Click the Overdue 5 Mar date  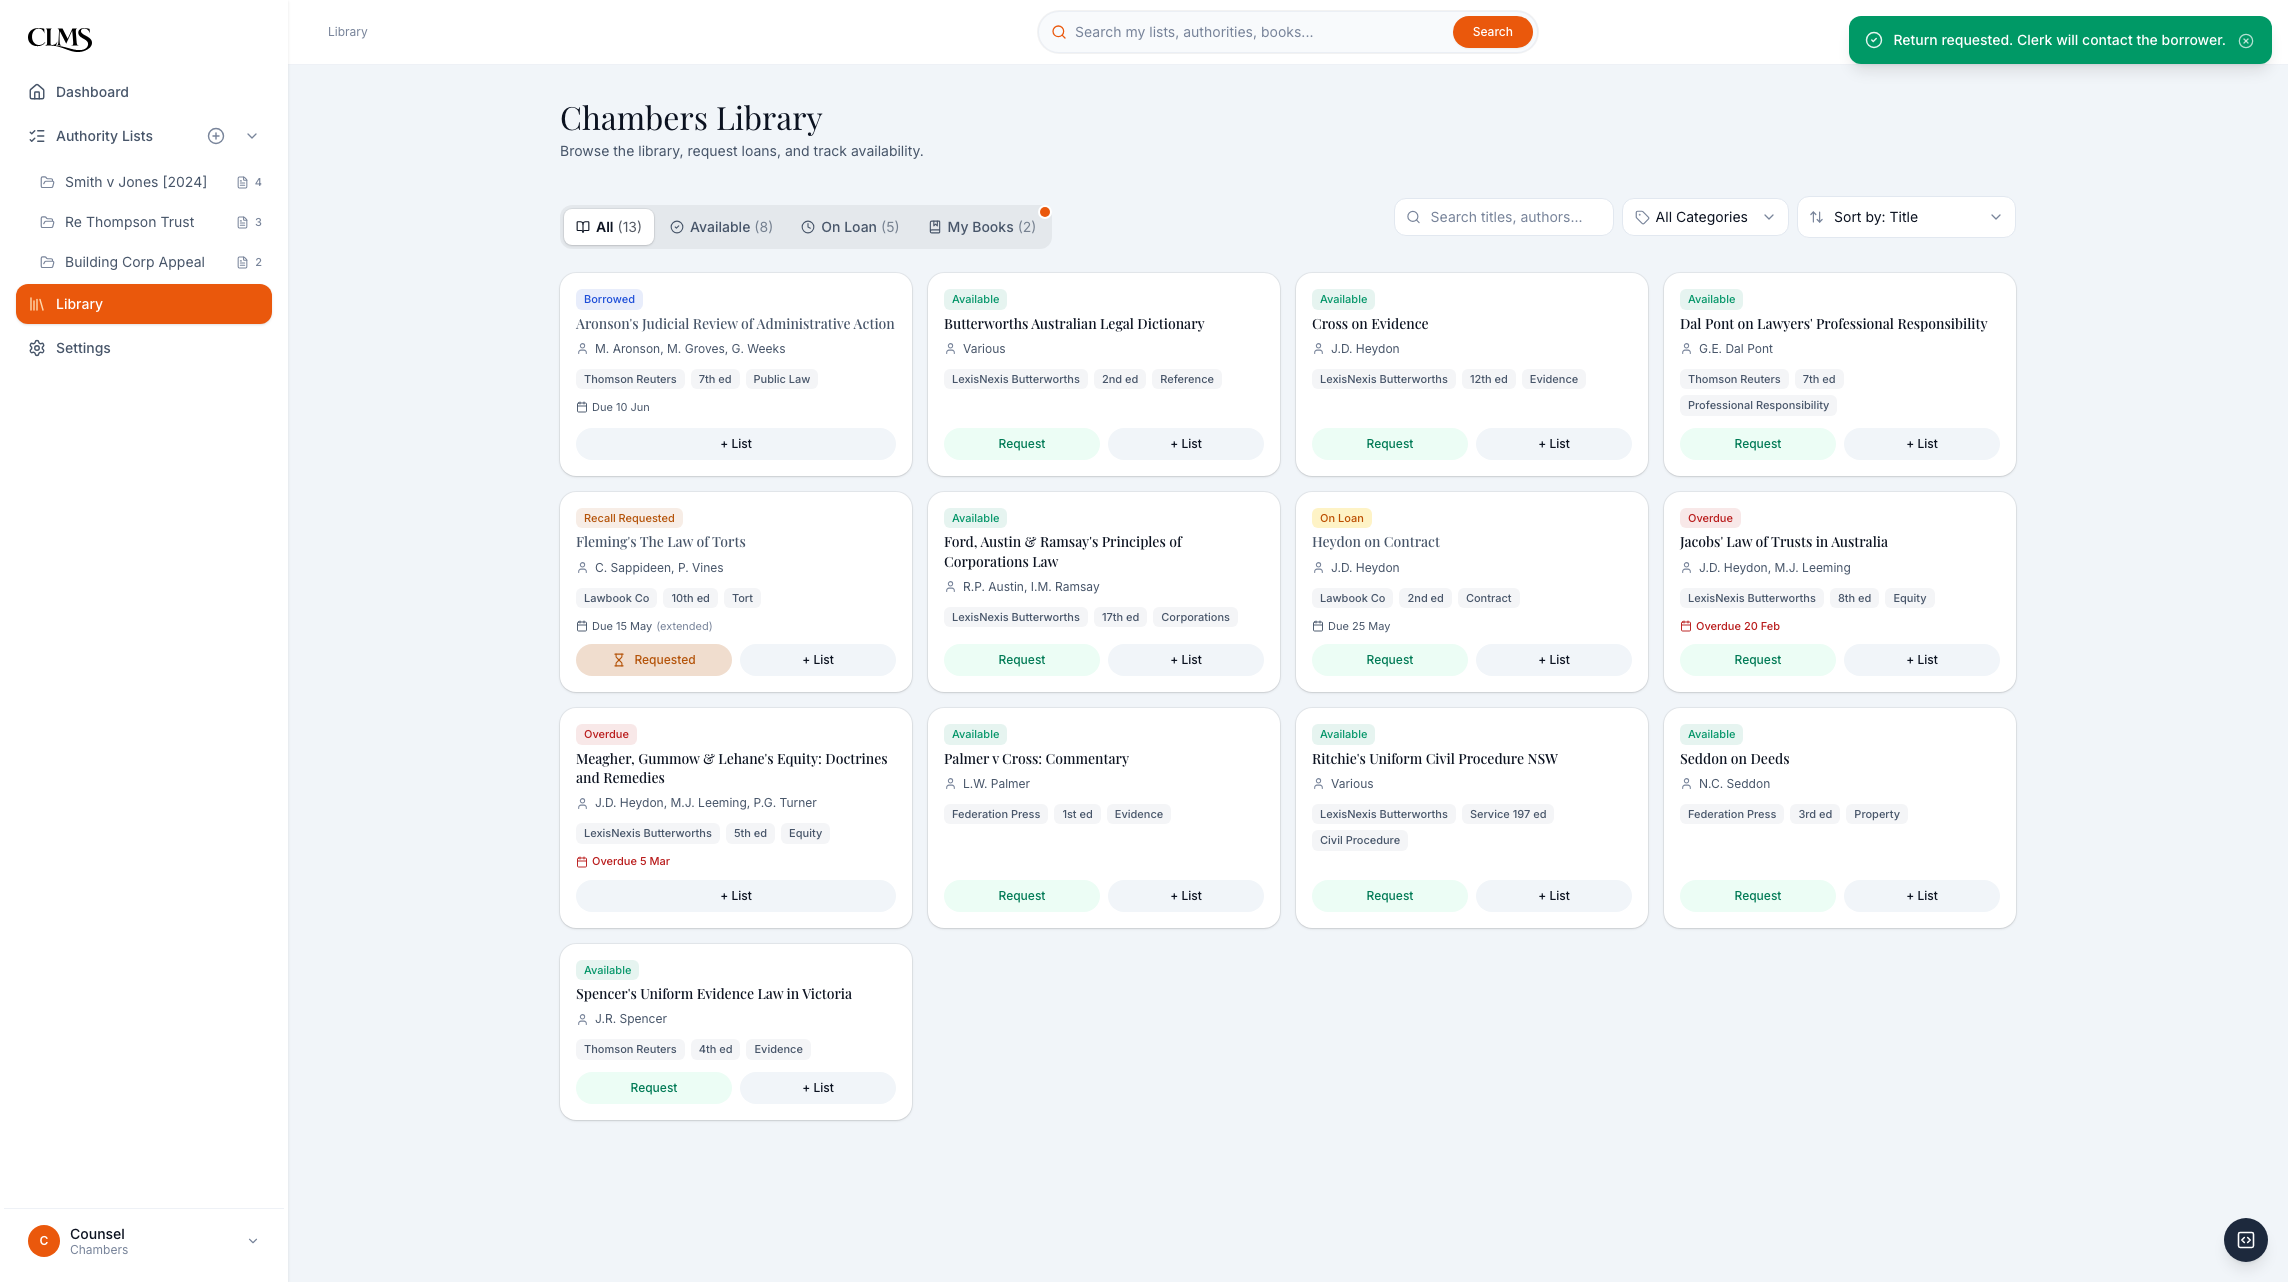pos(623,861)
